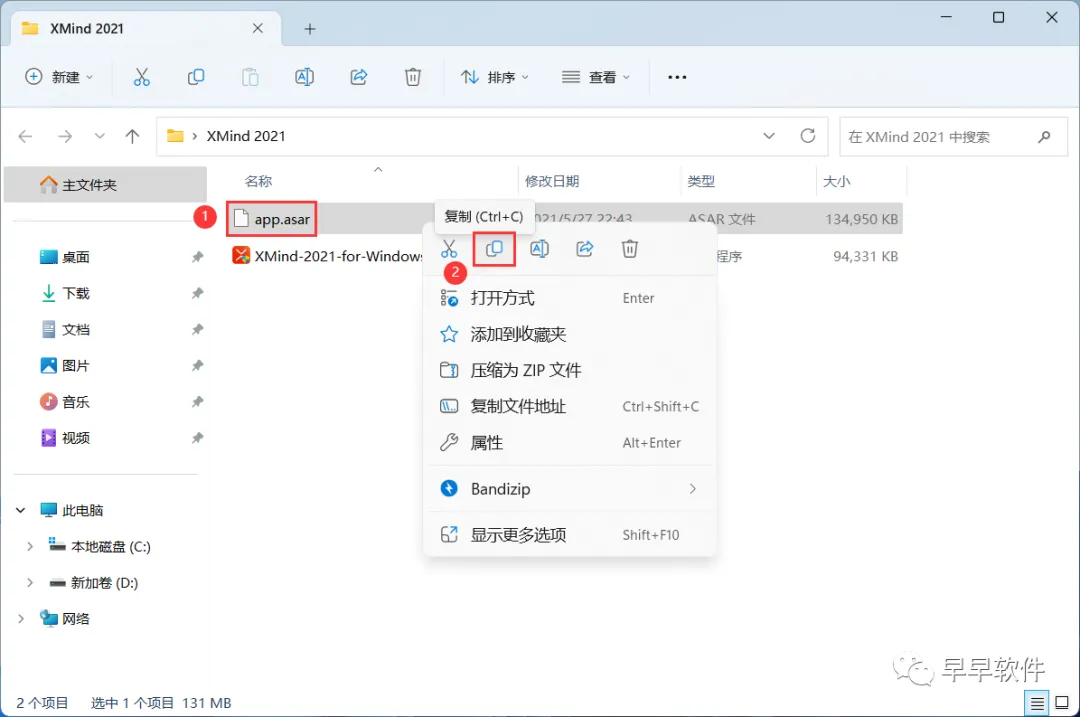
Task: Click the Copy icon in the context menu
Action: click(494, 249)
